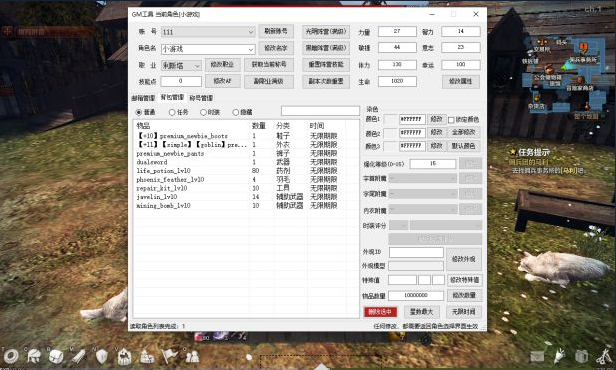Open the 字首附魔 dropdown
Image resolution: width=616 pixels, height=370 pixels.
424,178
